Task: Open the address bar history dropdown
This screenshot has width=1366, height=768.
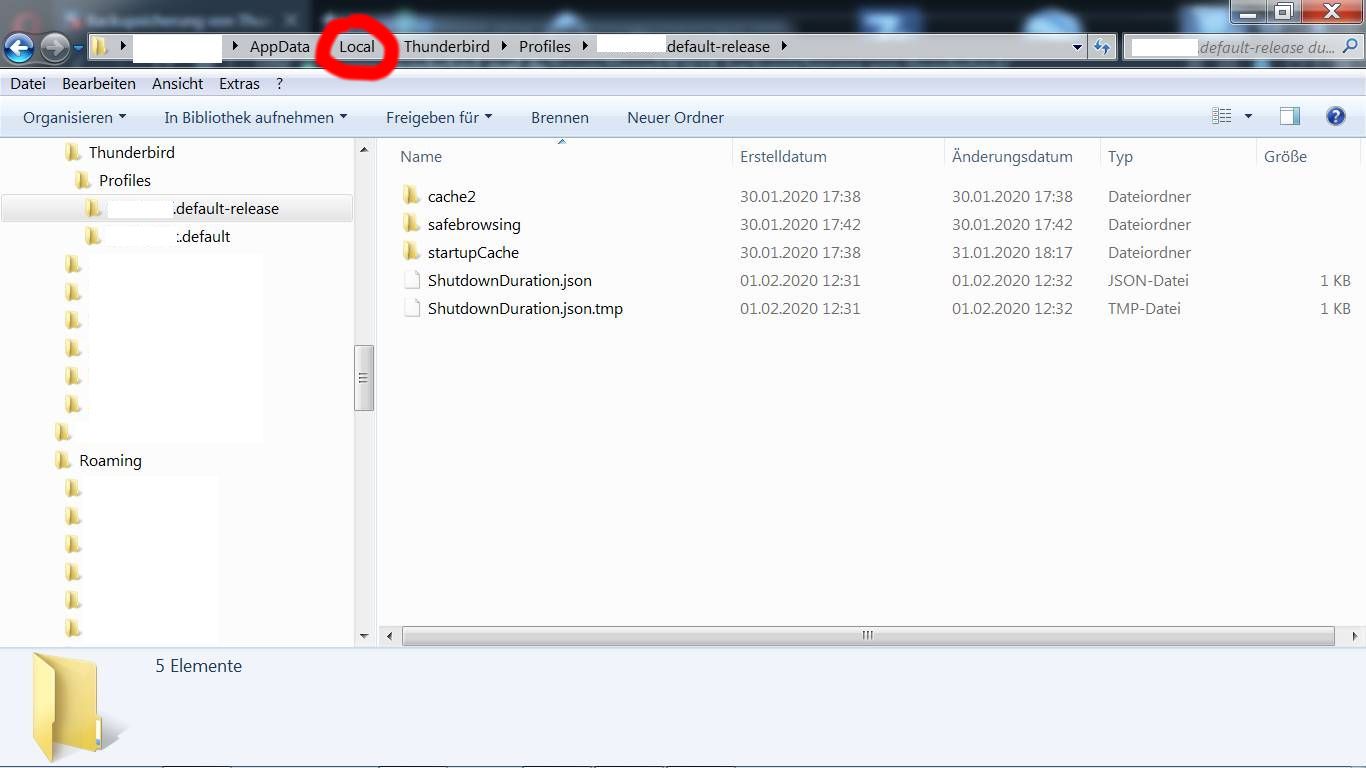Action: [x=1077, y=47]
